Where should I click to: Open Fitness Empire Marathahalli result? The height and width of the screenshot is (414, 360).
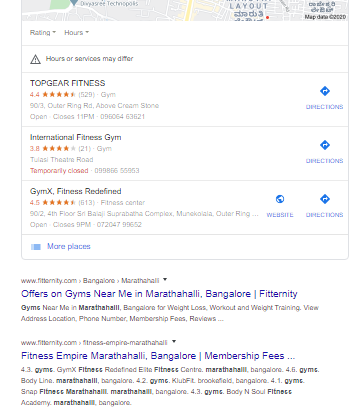[158, 356]
